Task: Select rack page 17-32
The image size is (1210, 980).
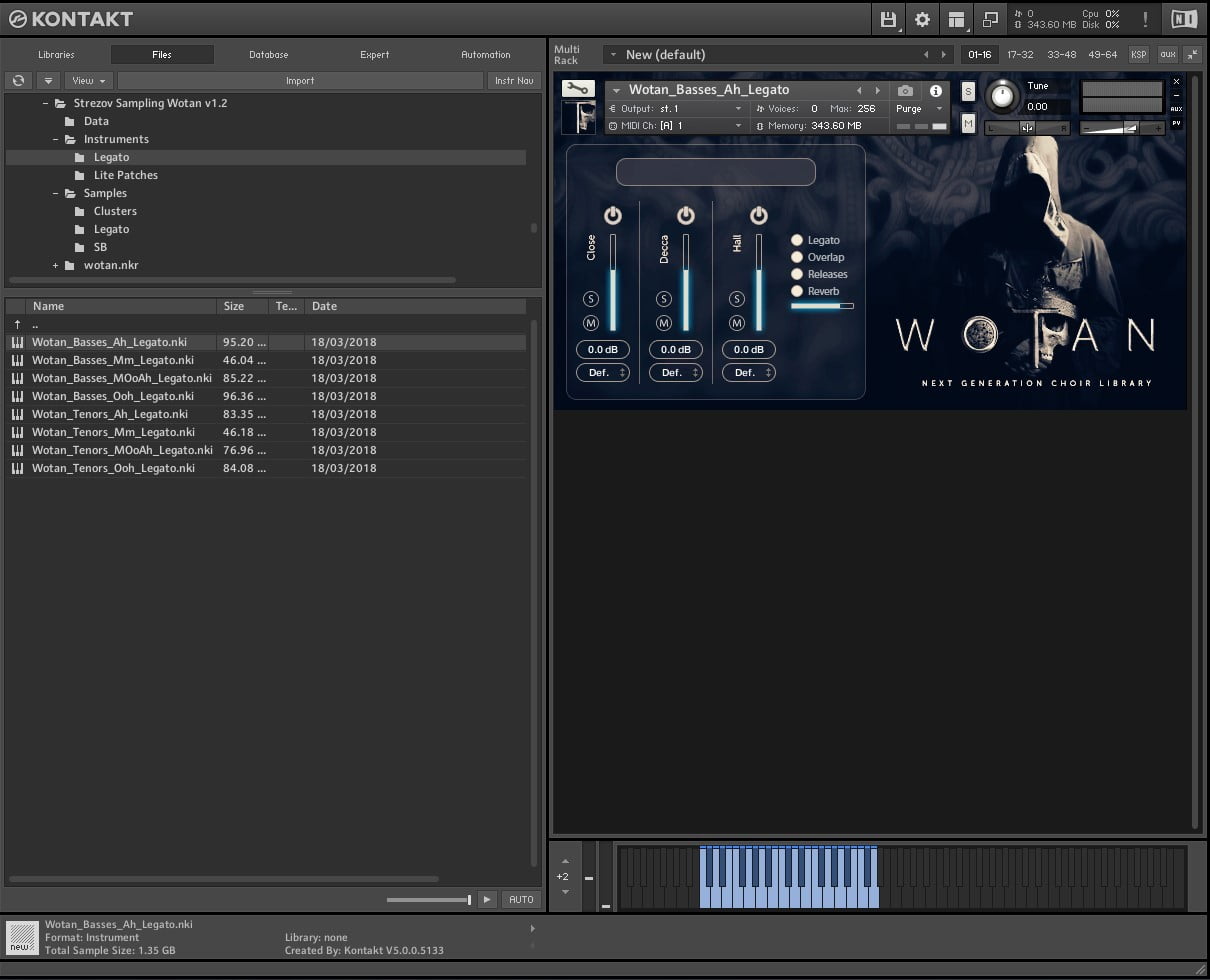Action: pos(1020,54)
